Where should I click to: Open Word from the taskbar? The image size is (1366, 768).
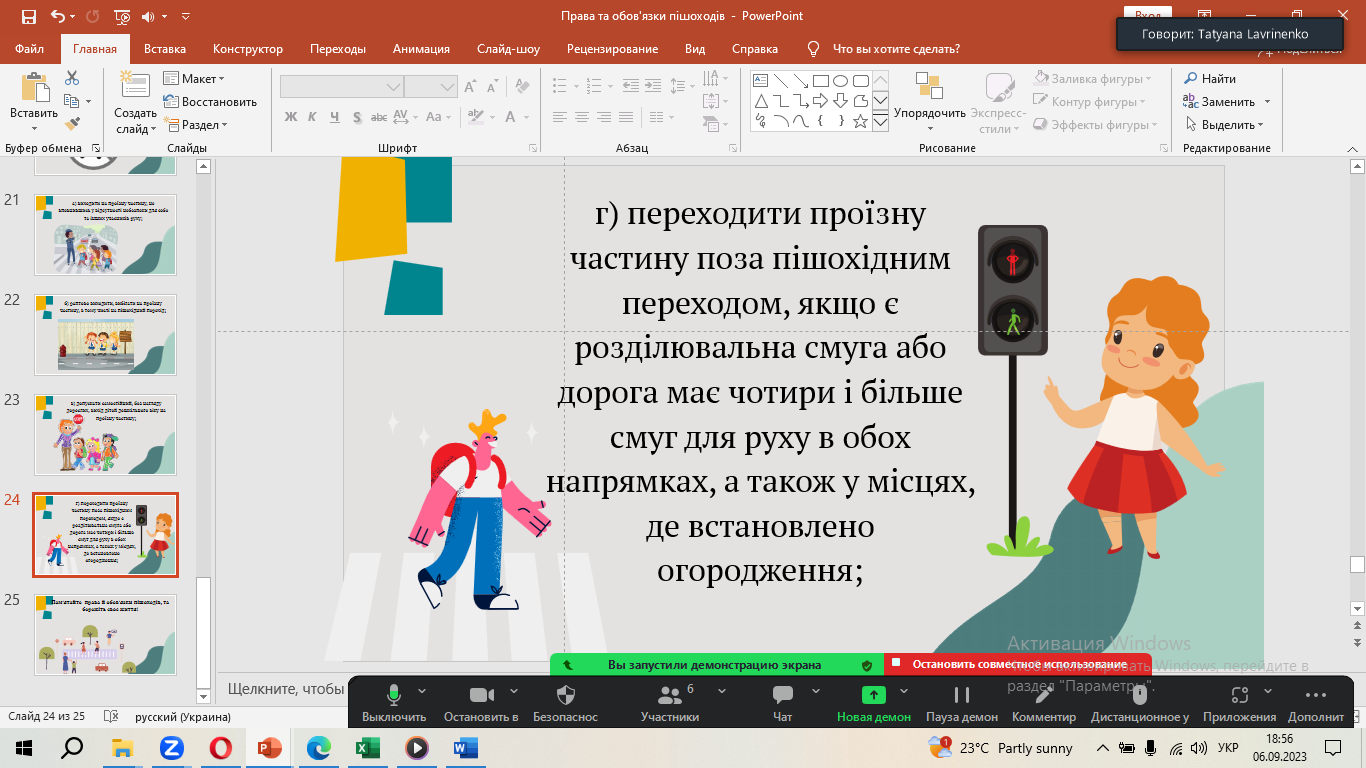pos(465,747)
